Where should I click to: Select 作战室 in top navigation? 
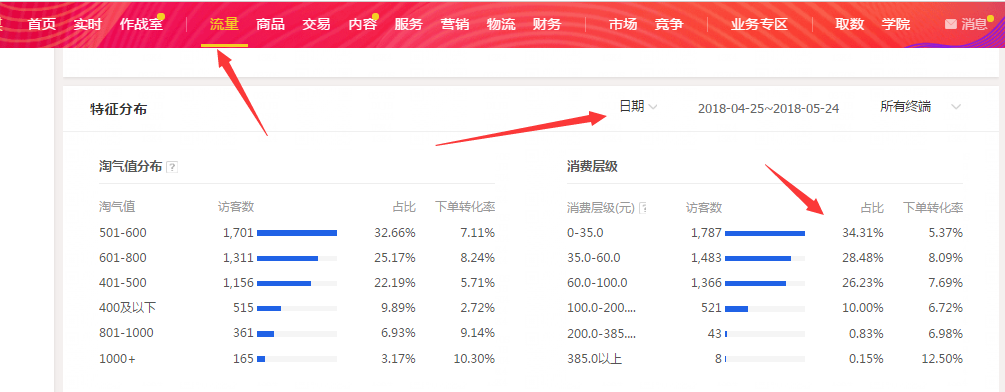pyautogui.click(x=142, y=24)
